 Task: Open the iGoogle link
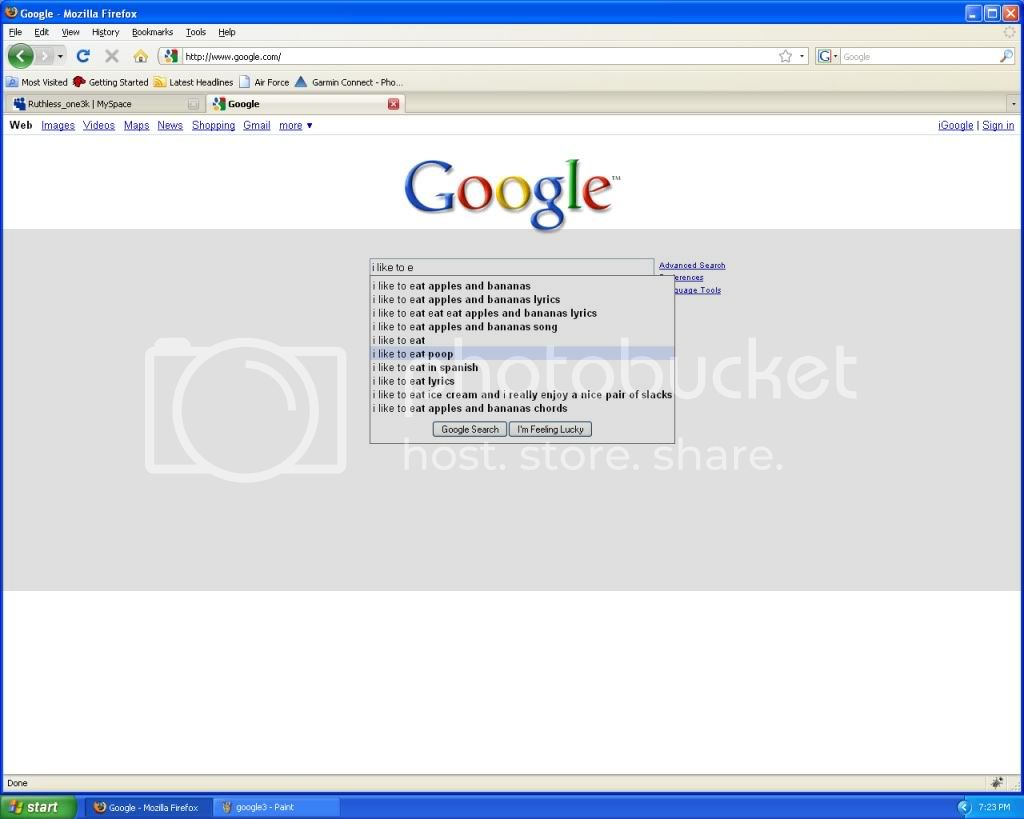pos(955,125)
